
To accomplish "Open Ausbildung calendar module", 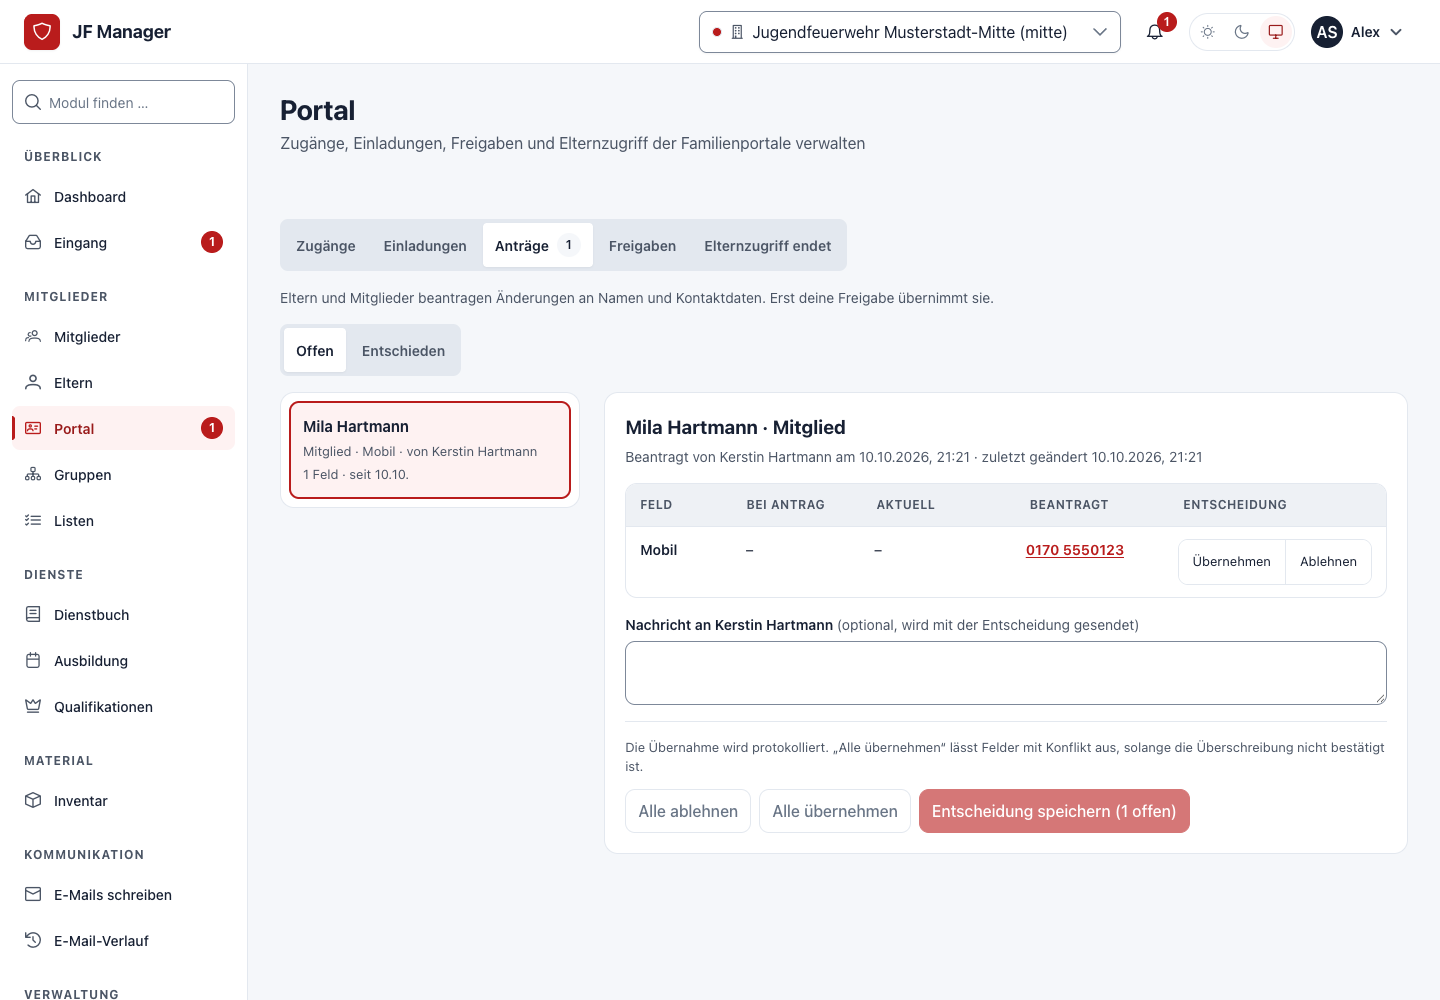I will click(123, 661).
